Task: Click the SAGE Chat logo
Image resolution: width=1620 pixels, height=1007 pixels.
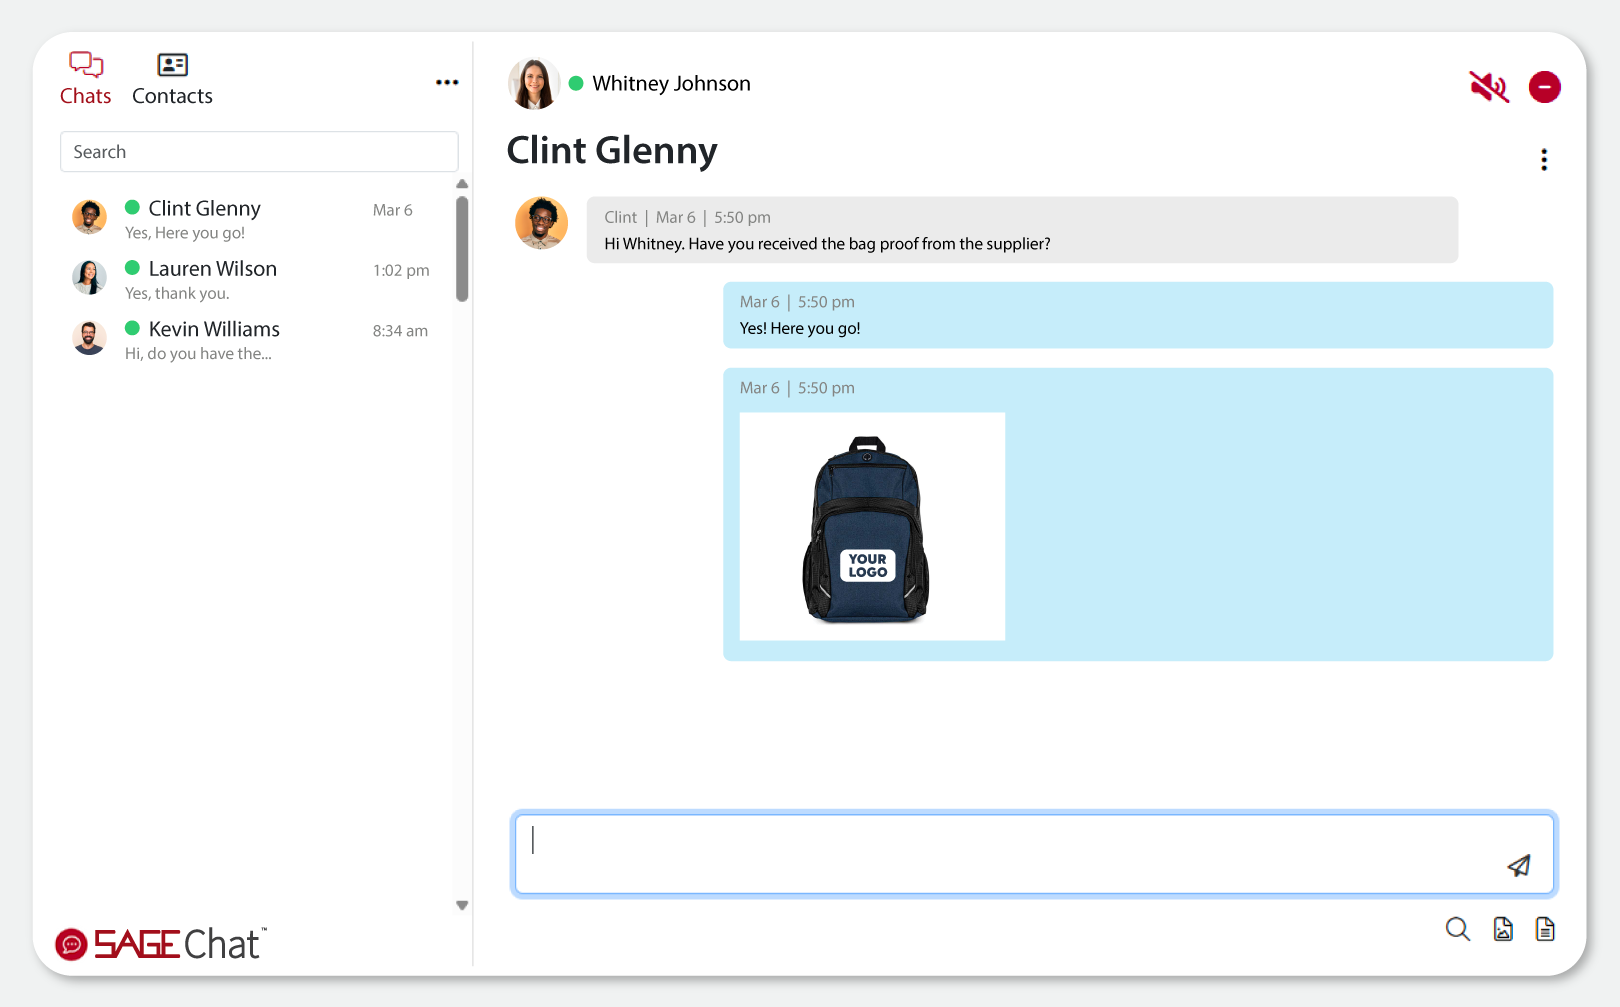Action: (x=160, y=942)
